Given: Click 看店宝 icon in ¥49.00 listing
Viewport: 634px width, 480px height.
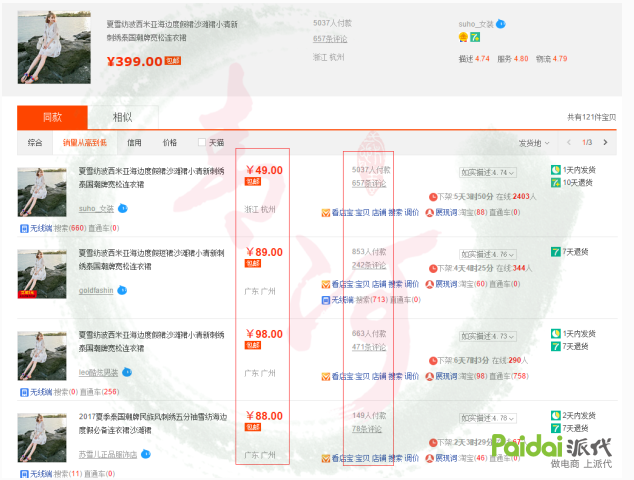Looking at the screenshot, I should tap(325, 213).
